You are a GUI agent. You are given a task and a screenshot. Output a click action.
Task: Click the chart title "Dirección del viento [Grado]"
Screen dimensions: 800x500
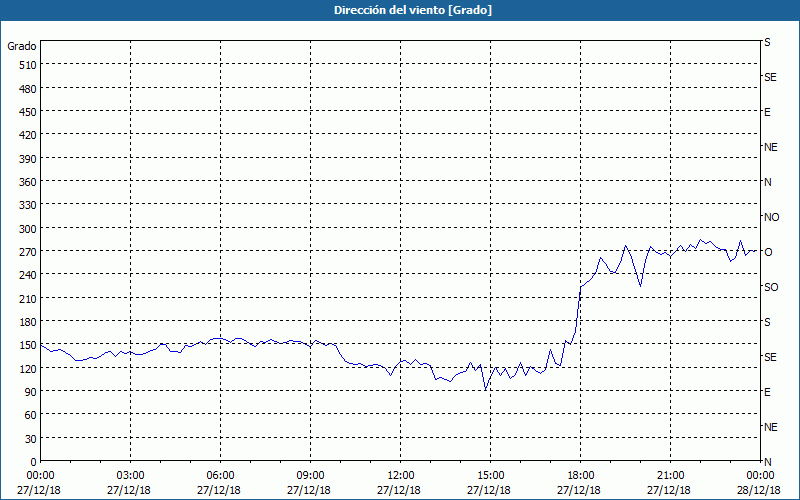413,10
